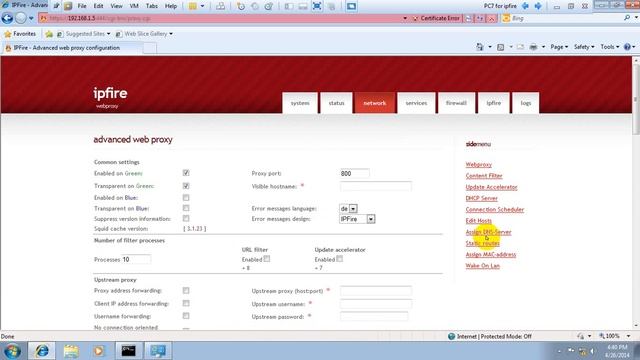Open Error messages language dropdown

point(349,209)
